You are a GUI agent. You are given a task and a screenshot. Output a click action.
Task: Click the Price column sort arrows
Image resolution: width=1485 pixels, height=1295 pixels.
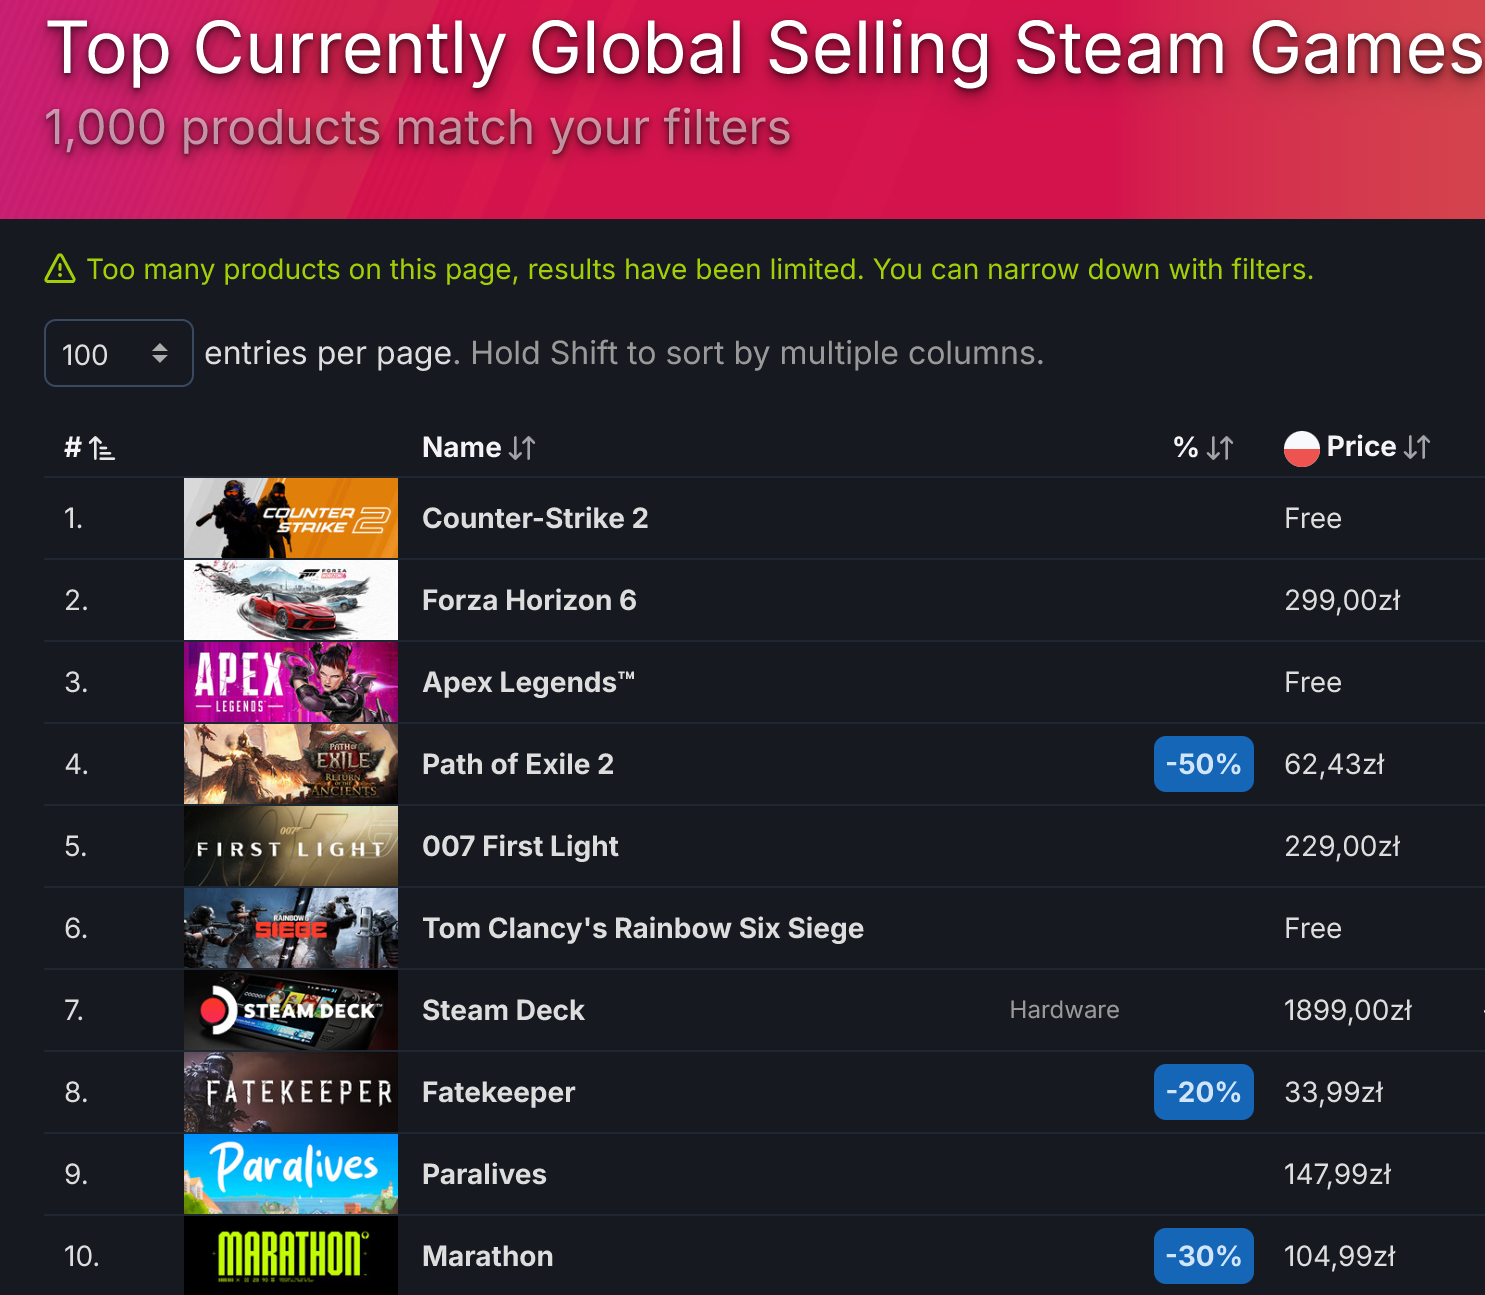click(x=1417, y=447)
